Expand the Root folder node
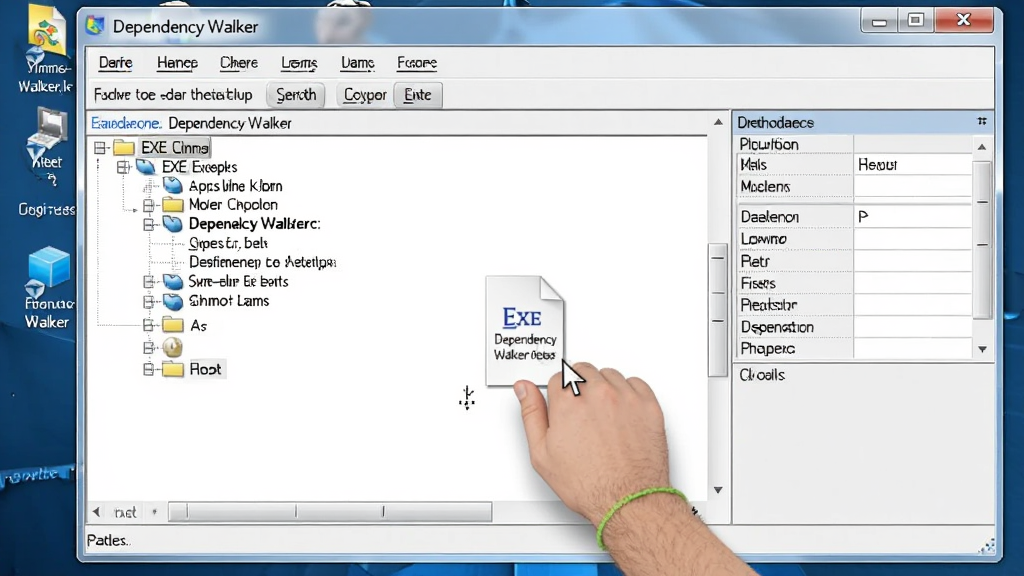Image resolution: width=1024 pixels, height=576 pixels. [x=148, y=370]
